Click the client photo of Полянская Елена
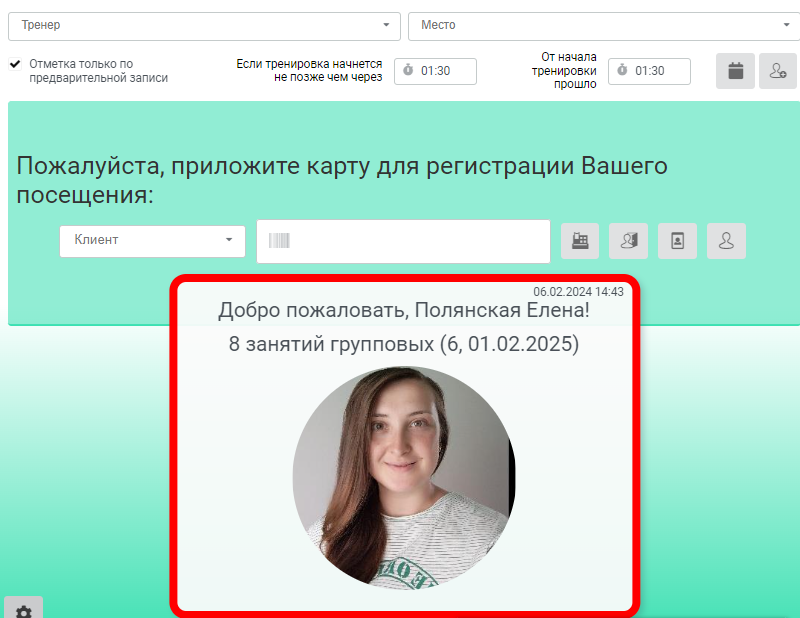 (404, 478)
